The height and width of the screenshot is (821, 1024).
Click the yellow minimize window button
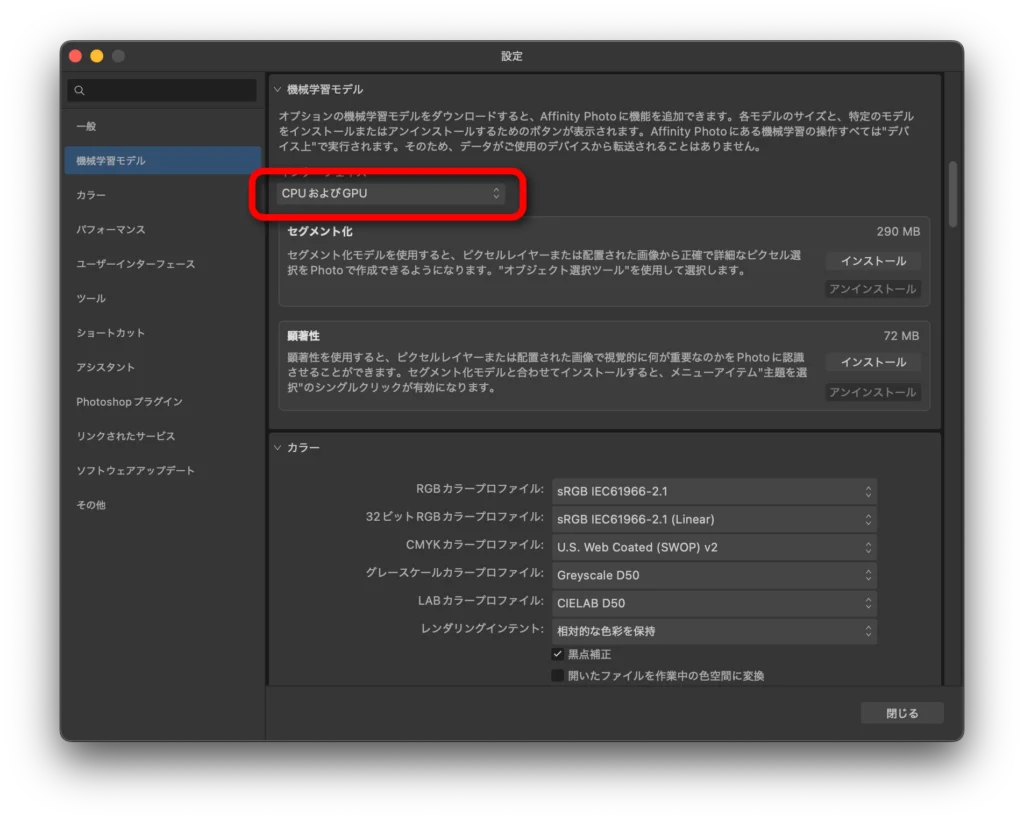coord(97,56)
